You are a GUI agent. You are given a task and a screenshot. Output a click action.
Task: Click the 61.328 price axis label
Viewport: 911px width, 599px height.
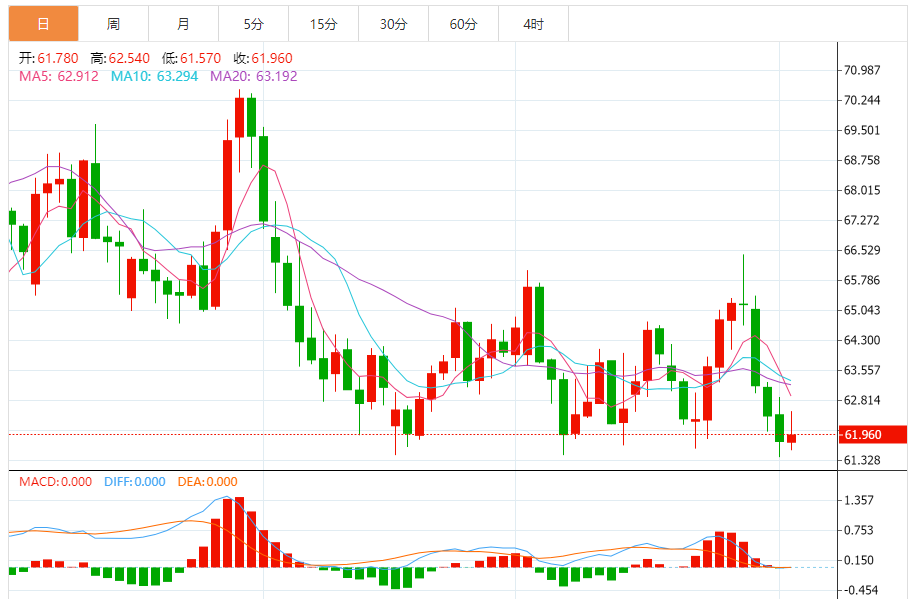tap(862, 460)
